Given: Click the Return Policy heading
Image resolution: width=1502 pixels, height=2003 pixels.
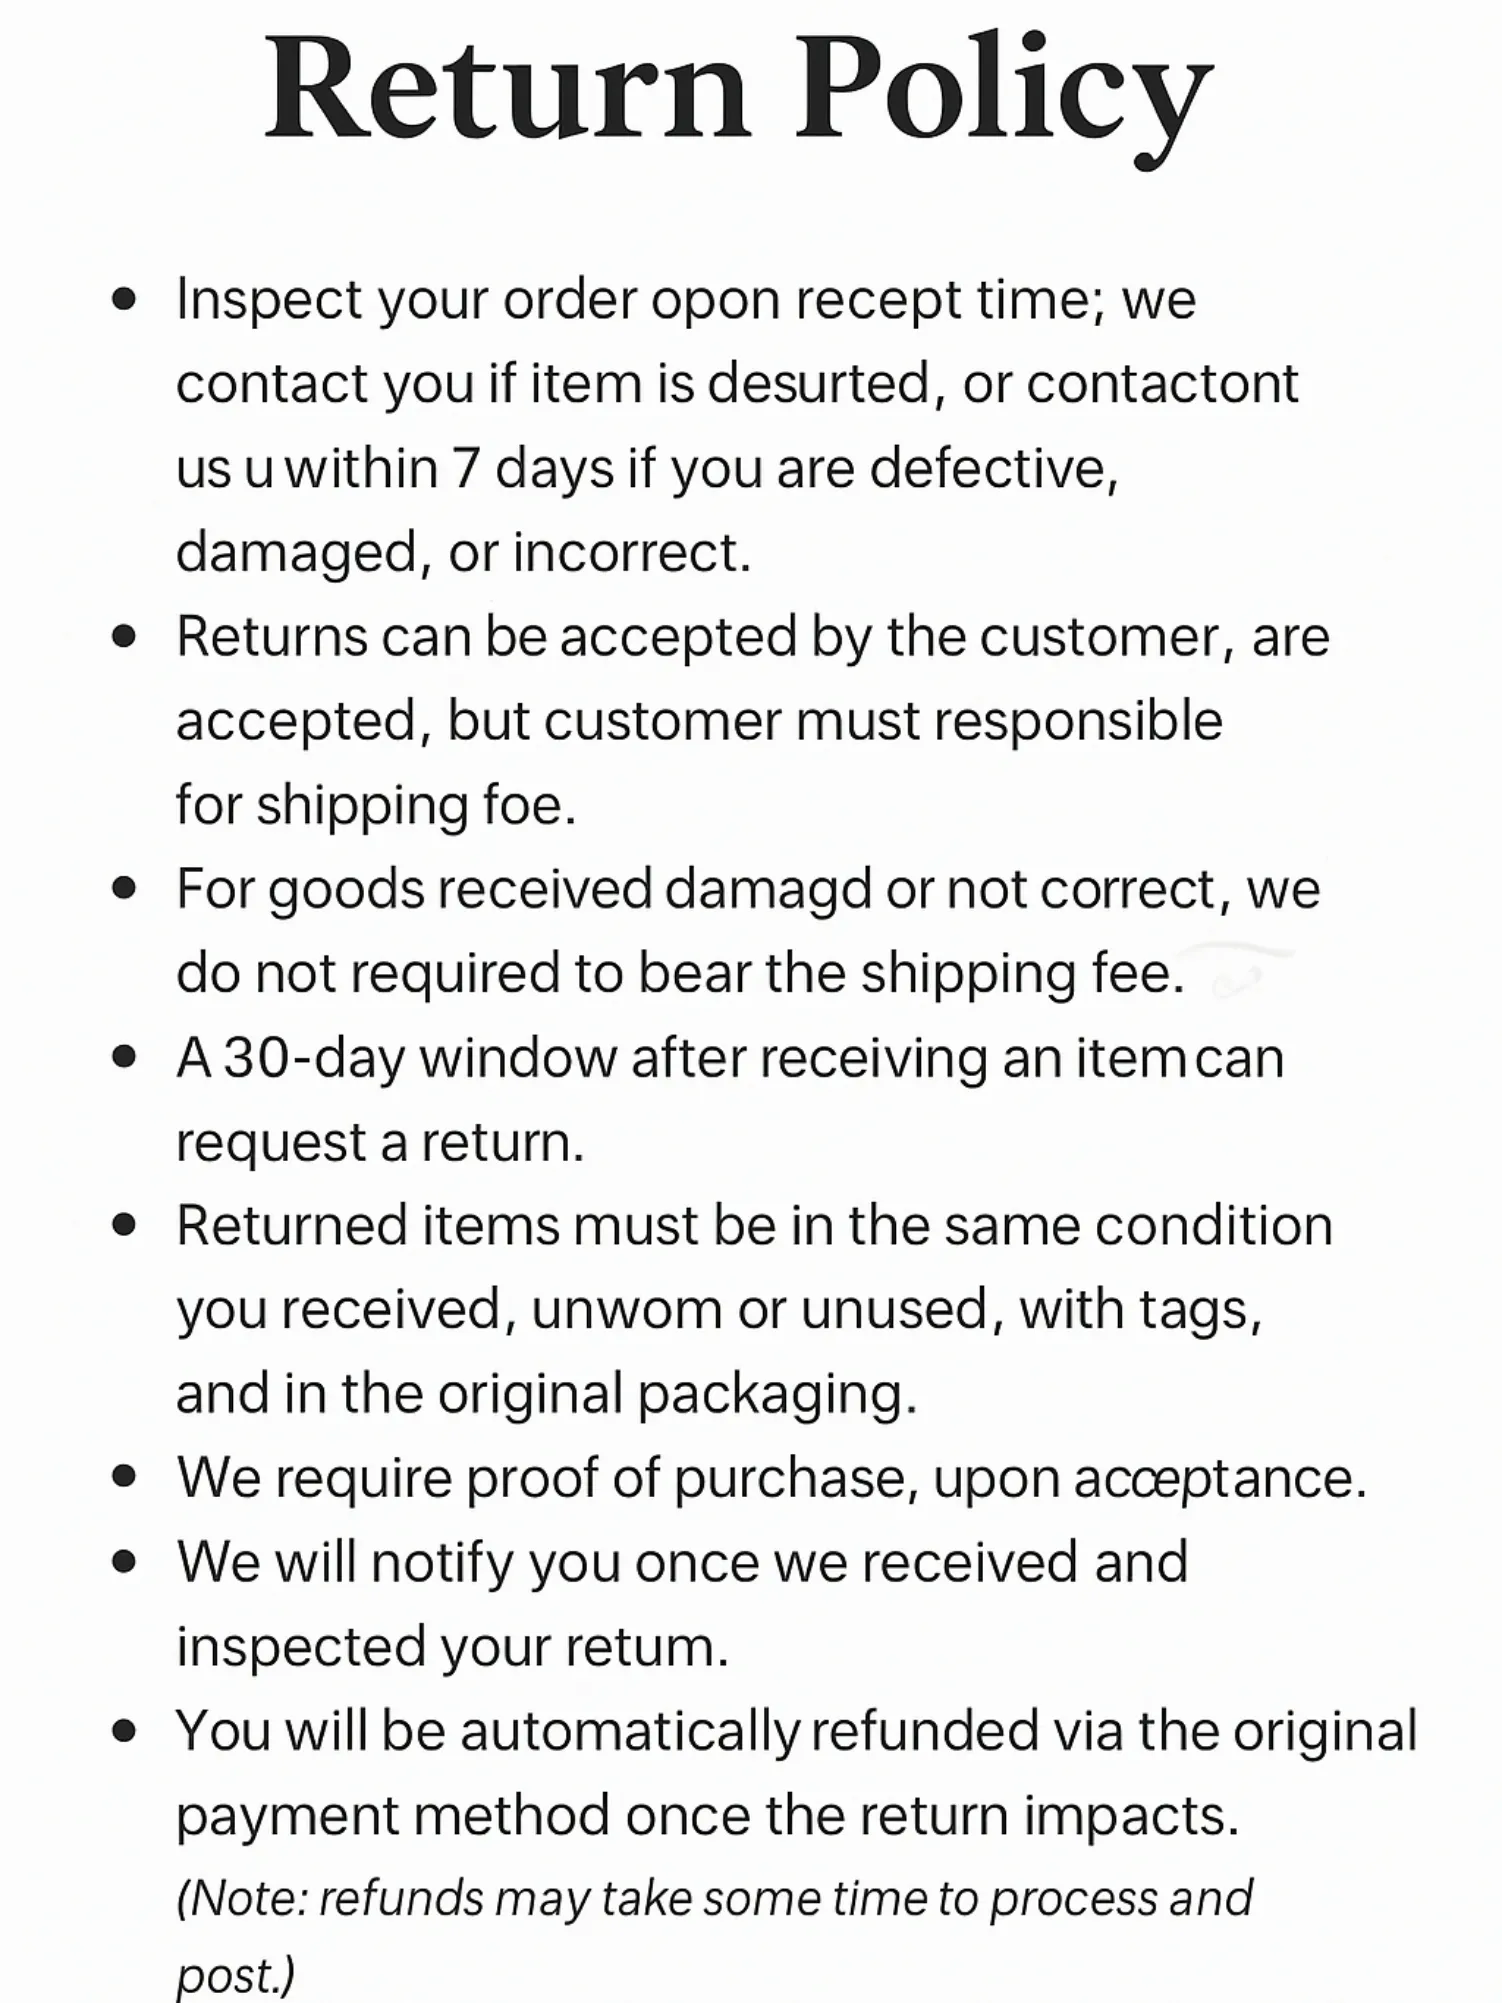Looking at the screenshot, I should [x=739, y=92].
